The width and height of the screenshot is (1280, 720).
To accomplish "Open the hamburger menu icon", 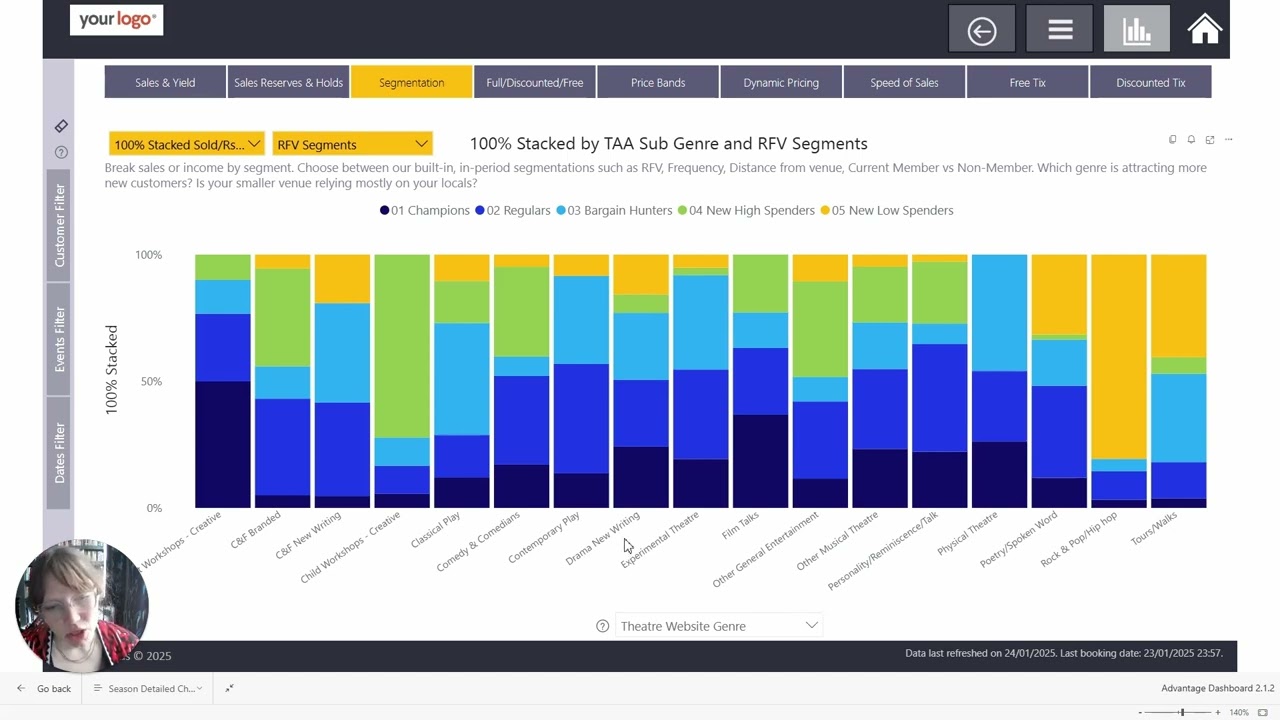I will pos(1060,30).
